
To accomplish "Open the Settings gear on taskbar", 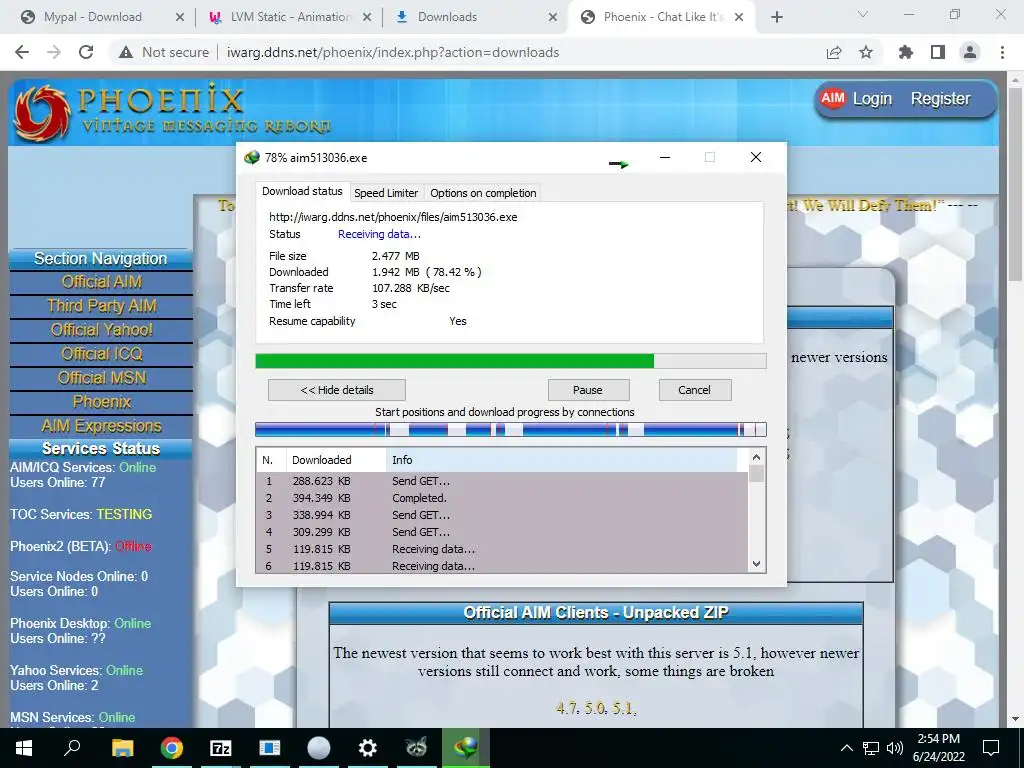I will tap(368, 748).
